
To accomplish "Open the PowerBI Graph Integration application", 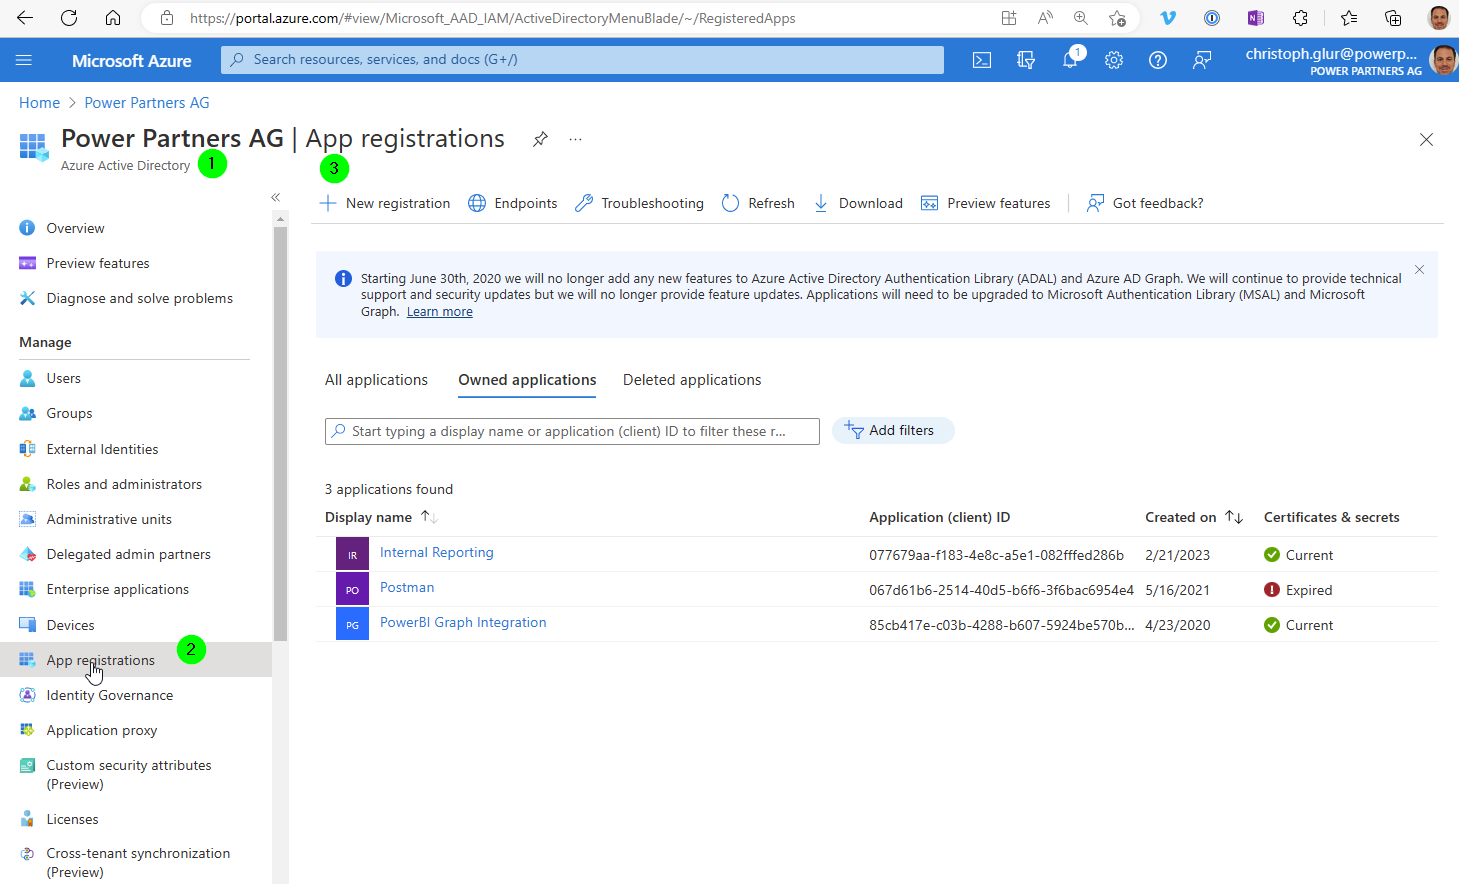I will click(463, 622).
